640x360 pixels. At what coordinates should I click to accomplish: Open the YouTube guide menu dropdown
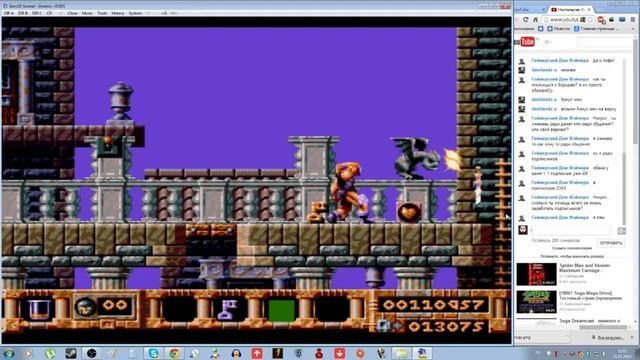pyautogui.click(x=547, y=42)
